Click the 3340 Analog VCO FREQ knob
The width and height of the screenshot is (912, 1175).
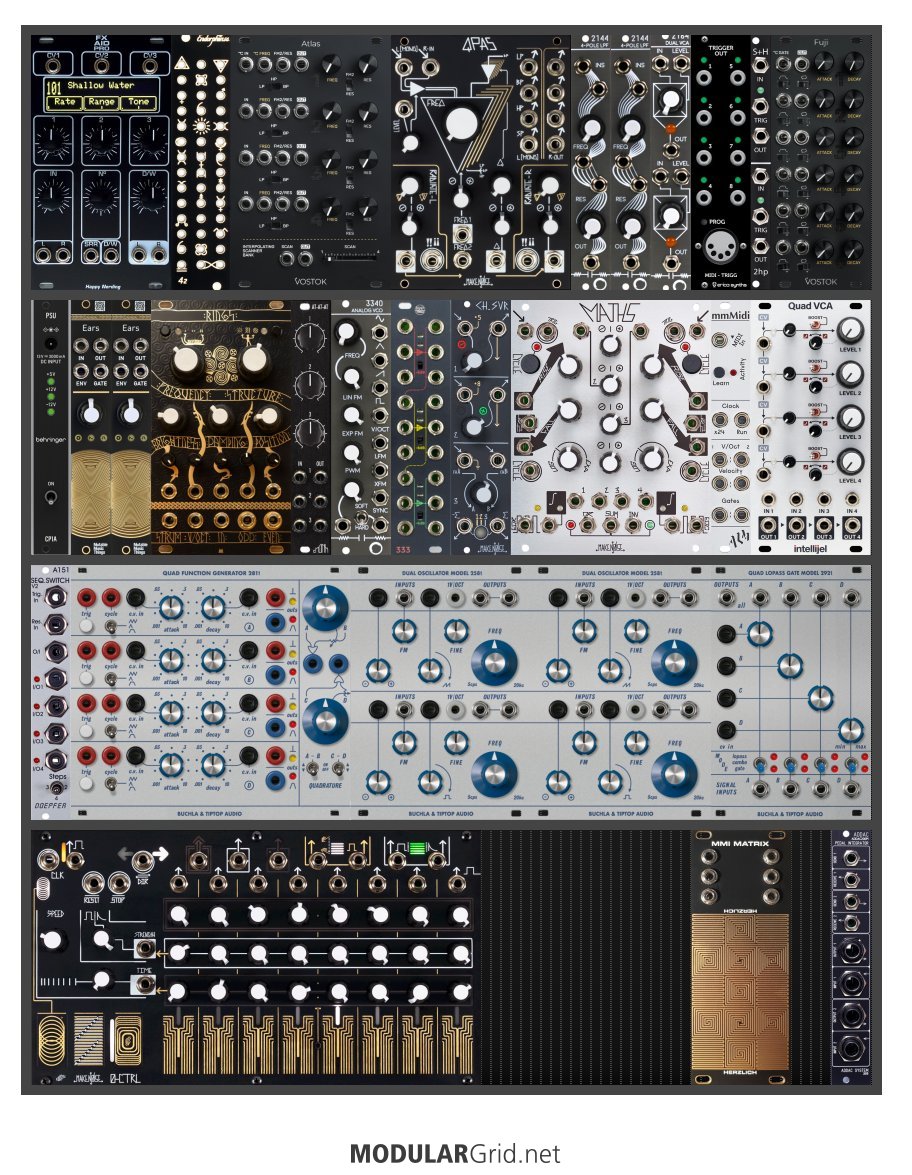(x=347, y=331)
